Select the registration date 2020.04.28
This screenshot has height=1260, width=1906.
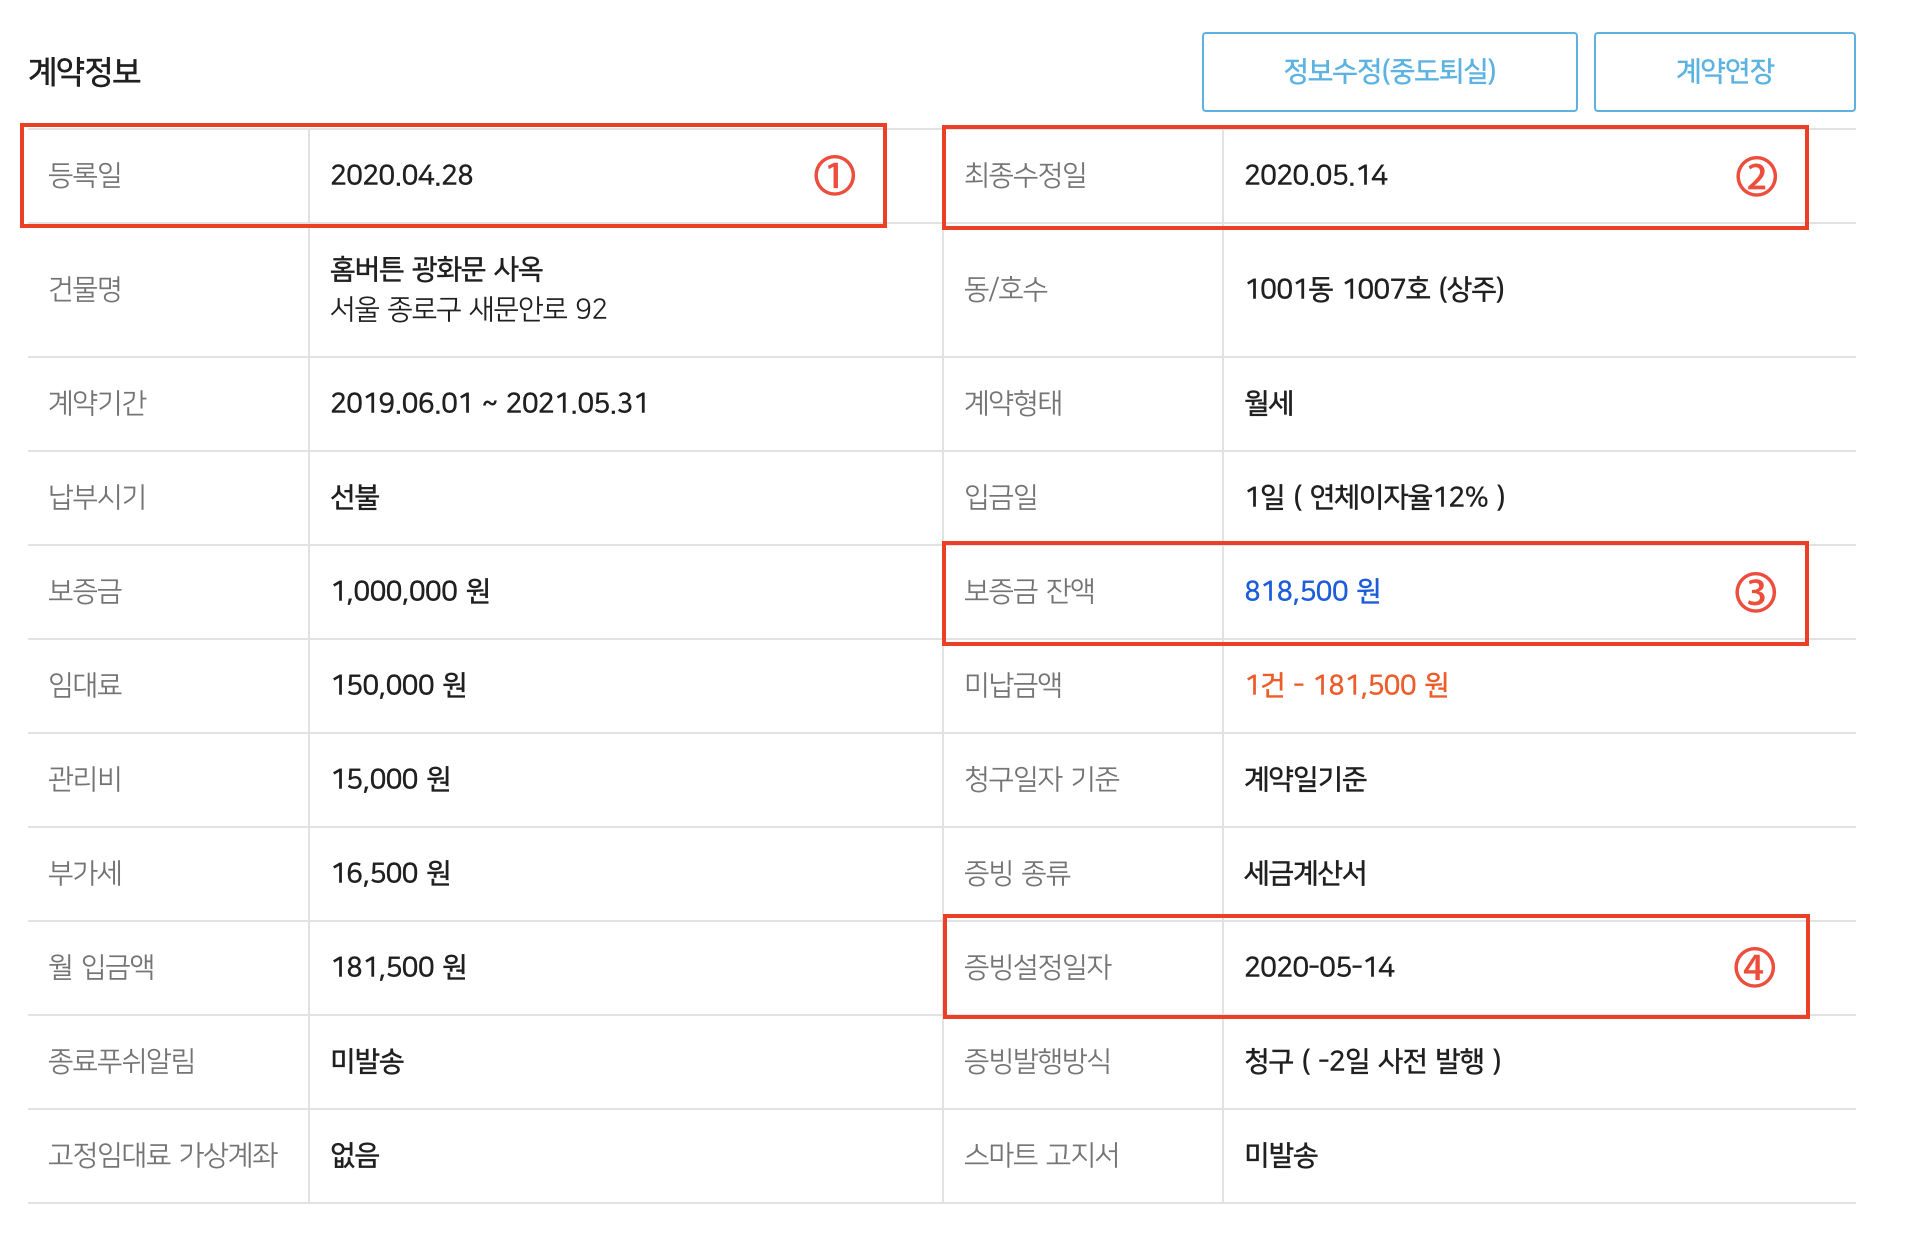tap(401, 175)
